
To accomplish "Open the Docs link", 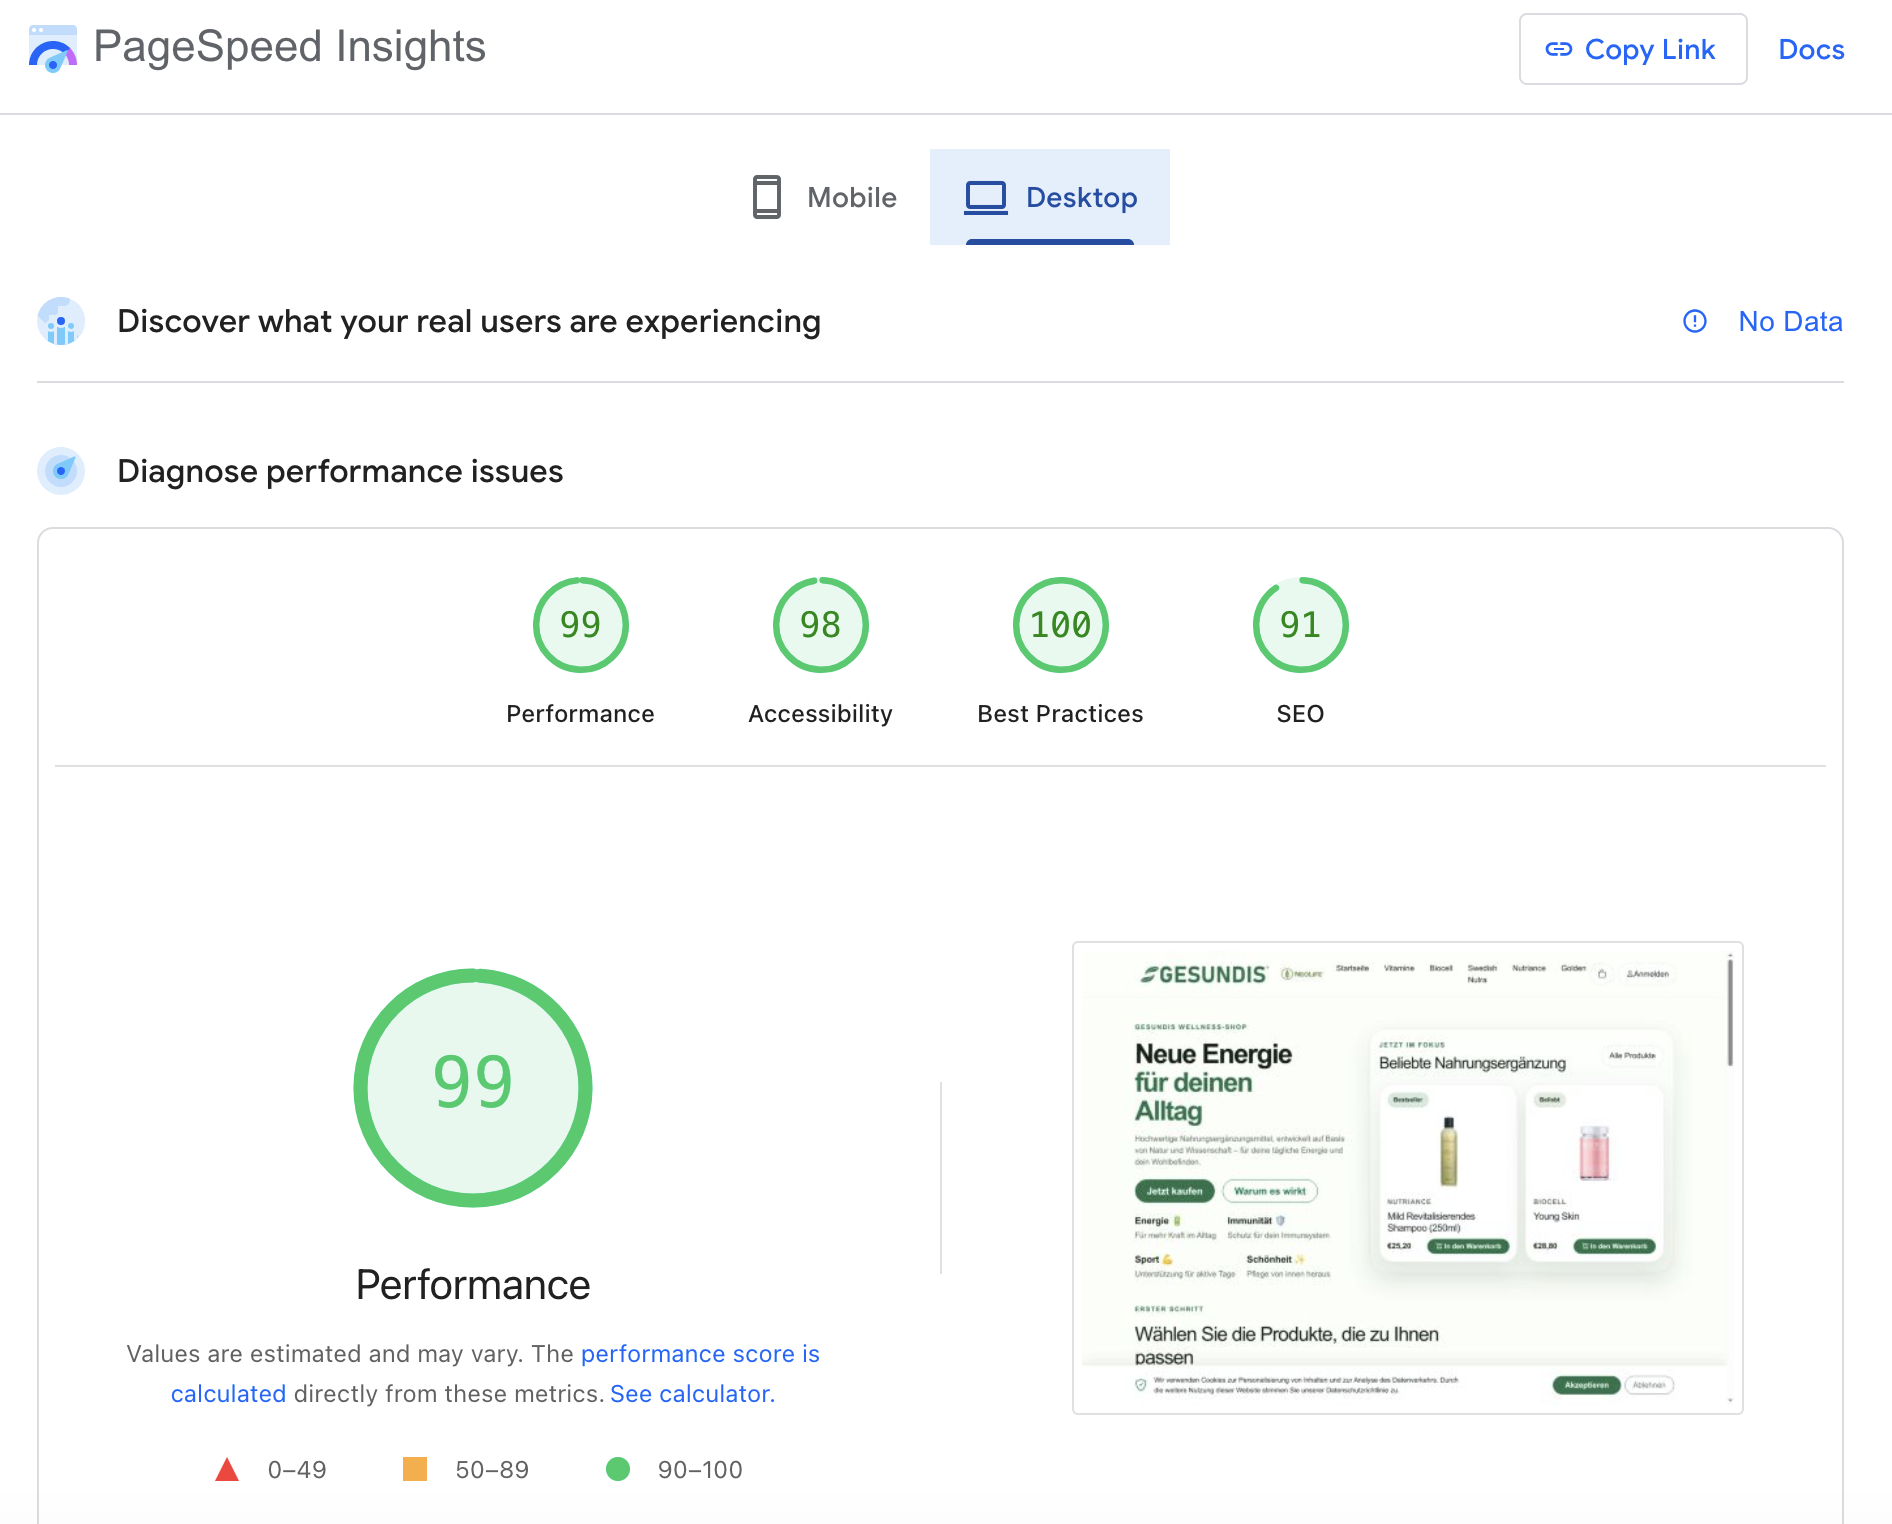I will (1811, 49).
